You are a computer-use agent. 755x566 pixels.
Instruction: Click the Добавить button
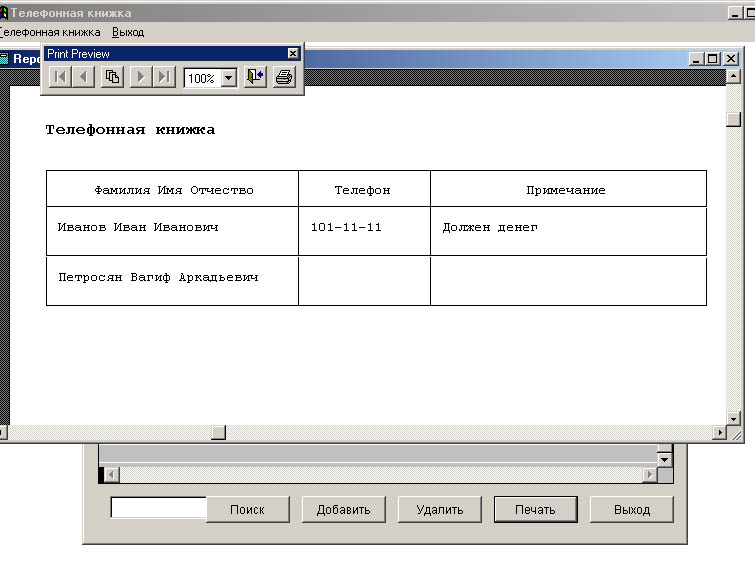click(x=344, y=510)
